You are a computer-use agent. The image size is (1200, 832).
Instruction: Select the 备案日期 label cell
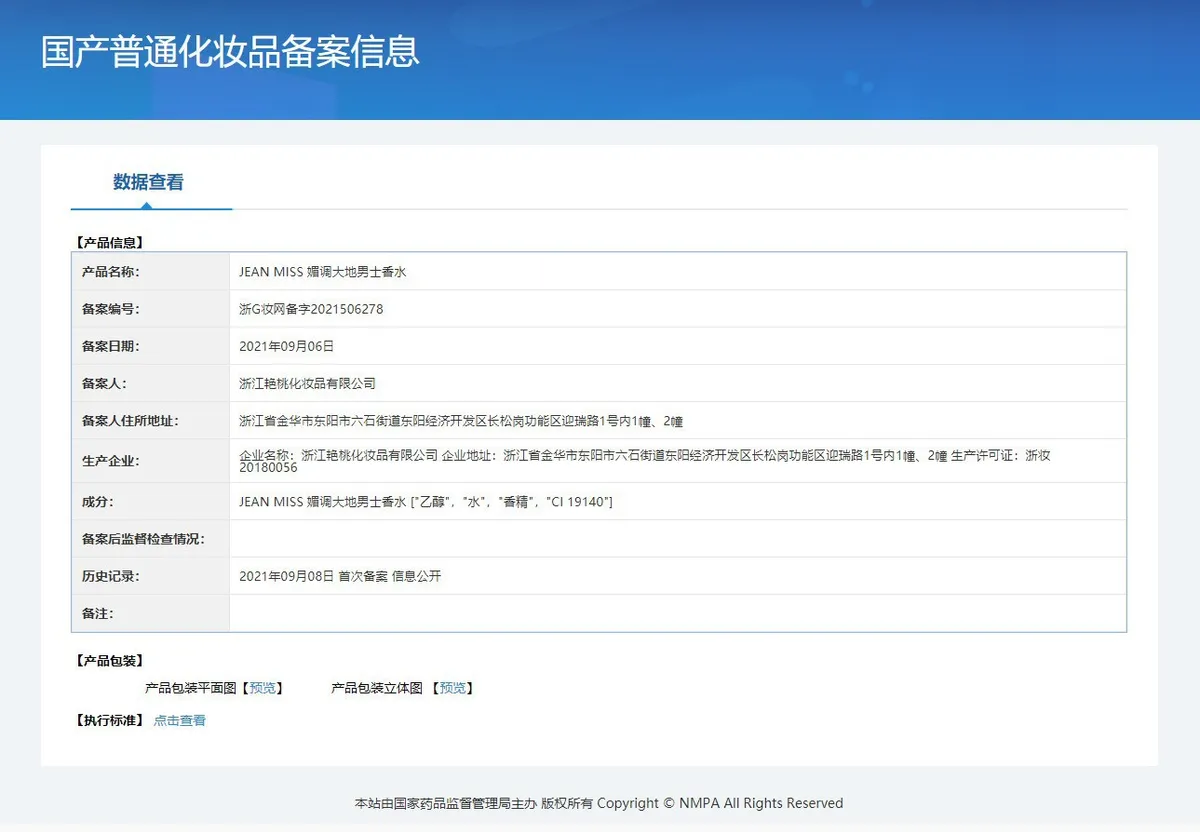pyautogui.click(x=151, y=346)
